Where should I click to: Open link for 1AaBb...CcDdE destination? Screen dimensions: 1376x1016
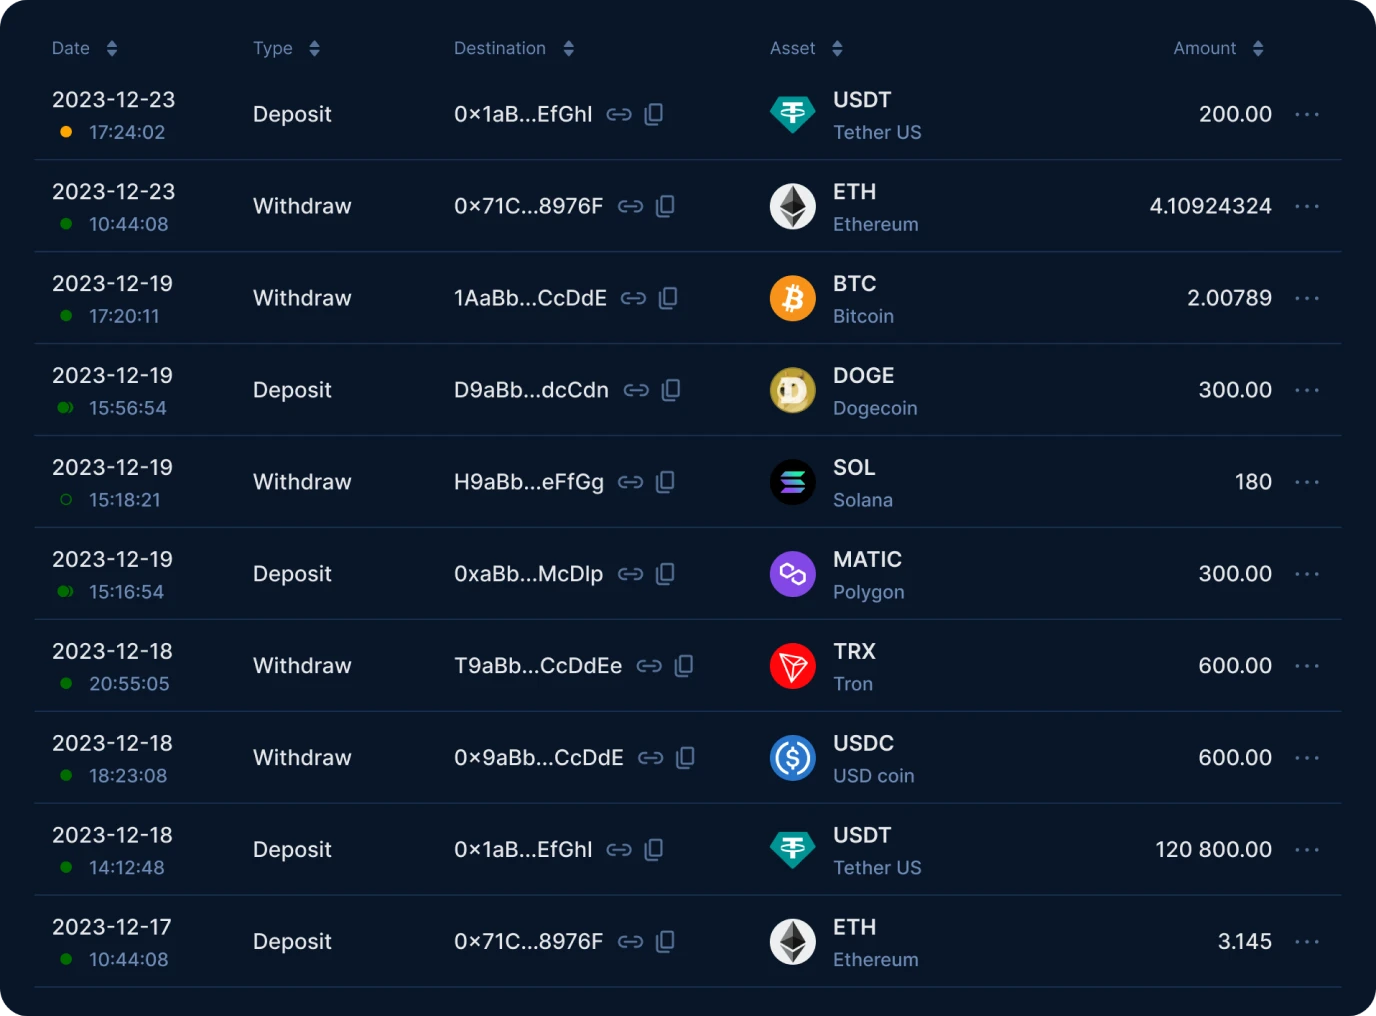tap(633, 298)
